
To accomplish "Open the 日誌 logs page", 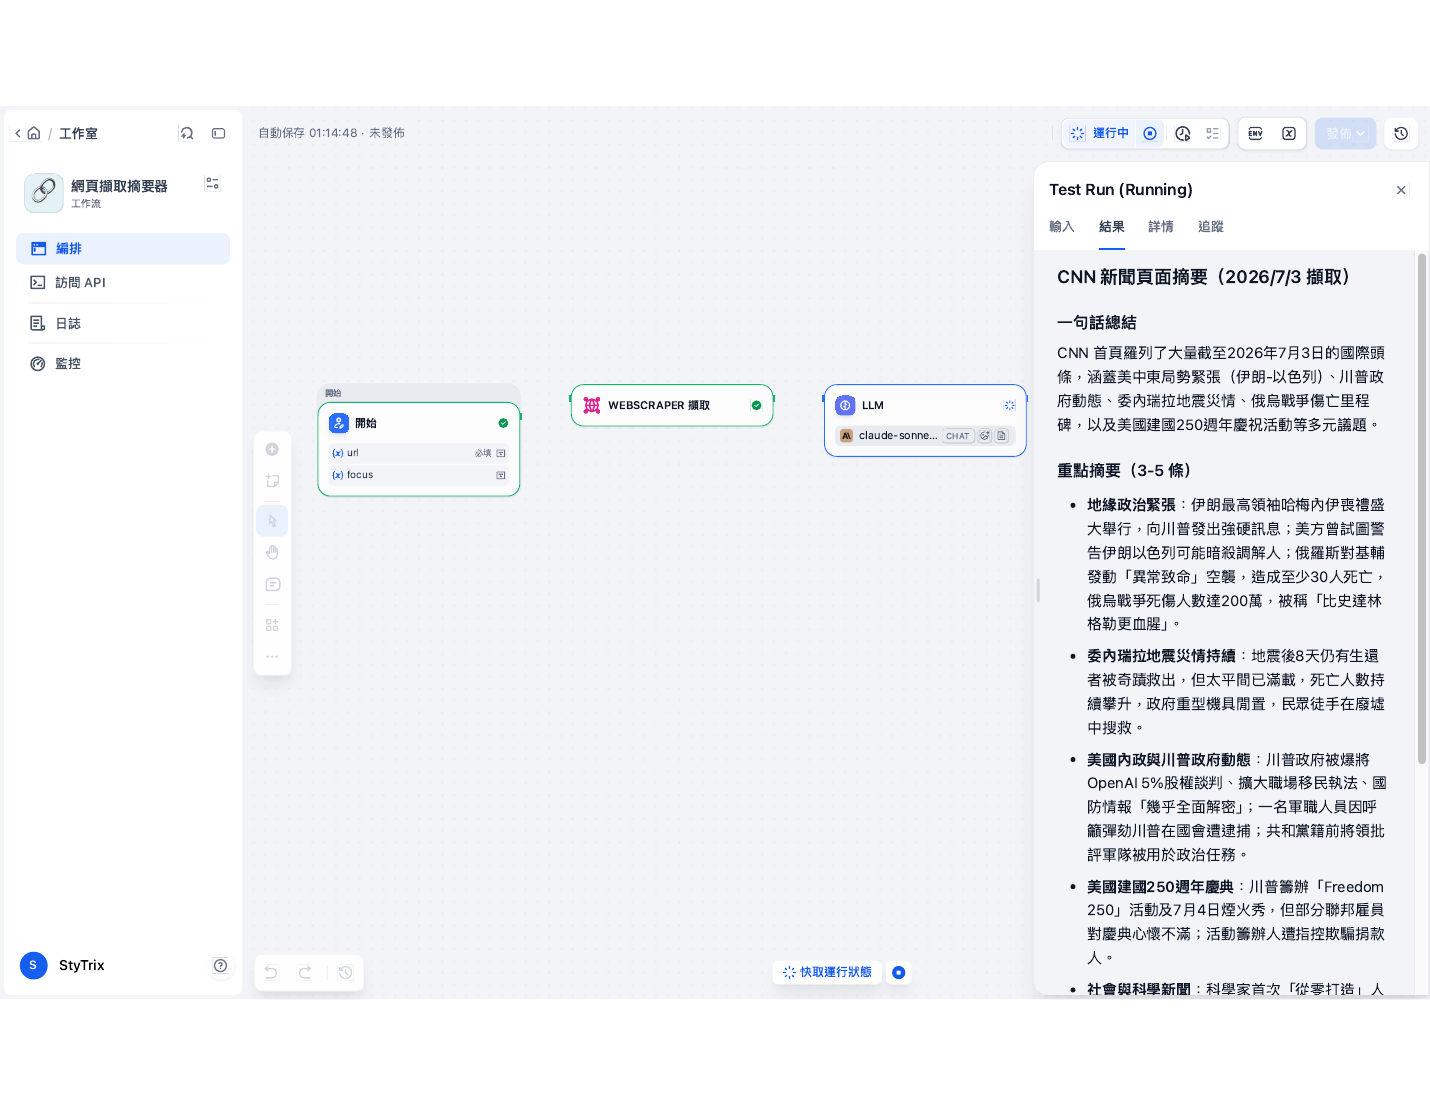I will pos(123,323).
